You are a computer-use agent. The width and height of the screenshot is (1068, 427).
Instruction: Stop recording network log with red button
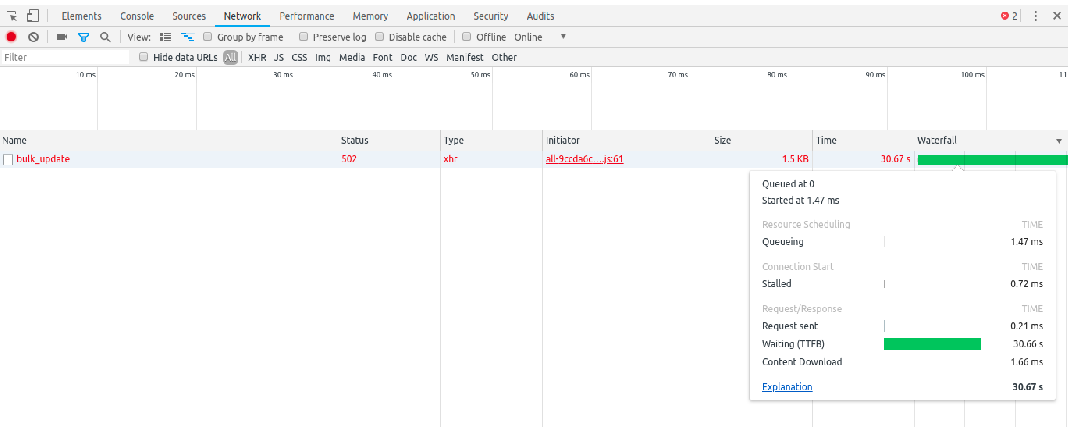tap(11, 37)
